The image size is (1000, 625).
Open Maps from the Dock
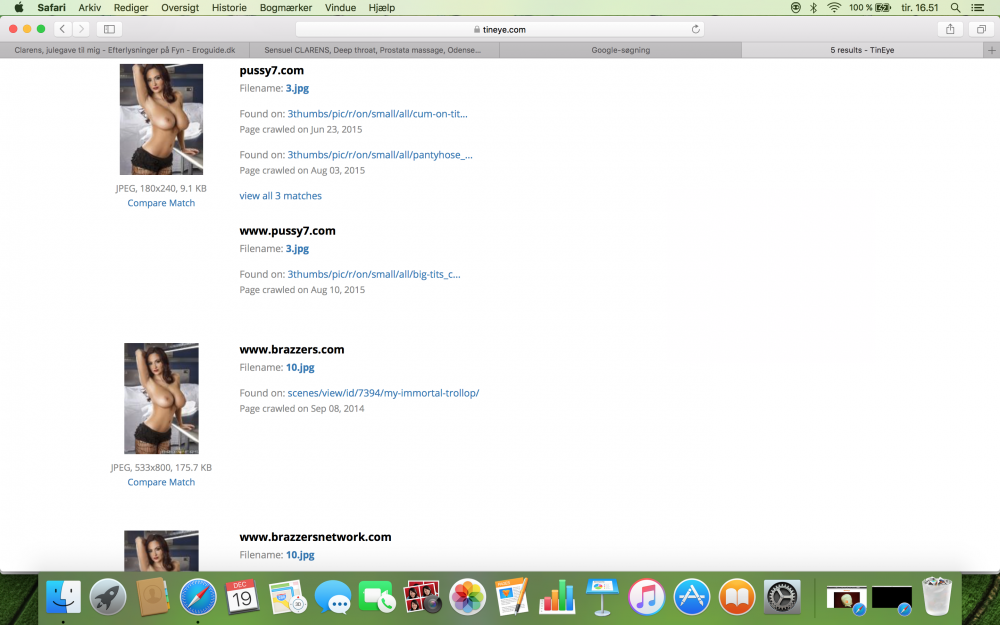(x=288, y=598)
